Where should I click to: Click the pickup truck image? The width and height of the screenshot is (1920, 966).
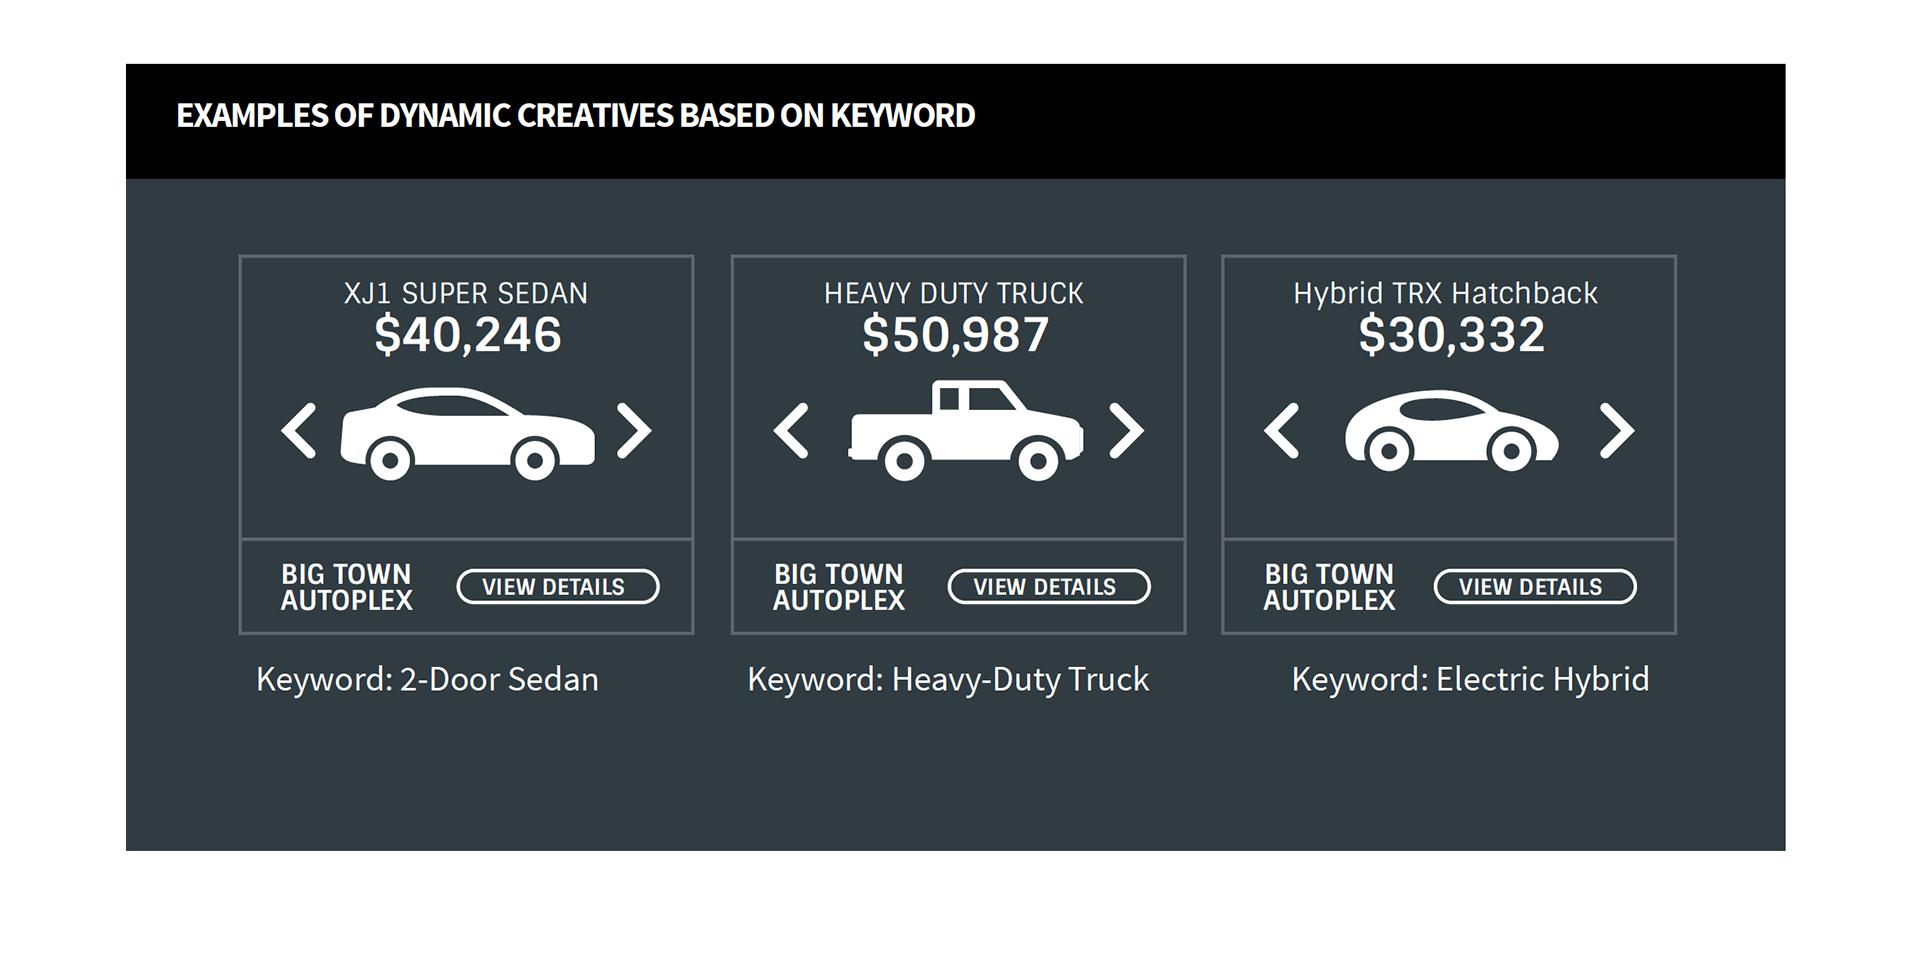[966, 431]
